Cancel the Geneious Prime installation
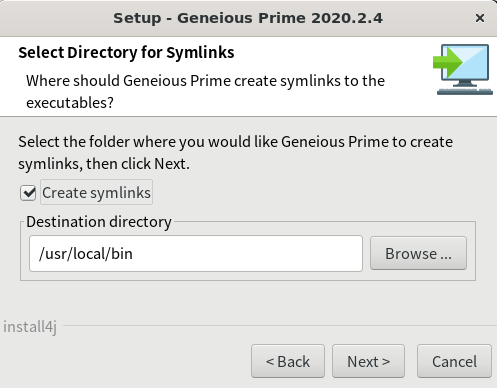 point(454,361)
